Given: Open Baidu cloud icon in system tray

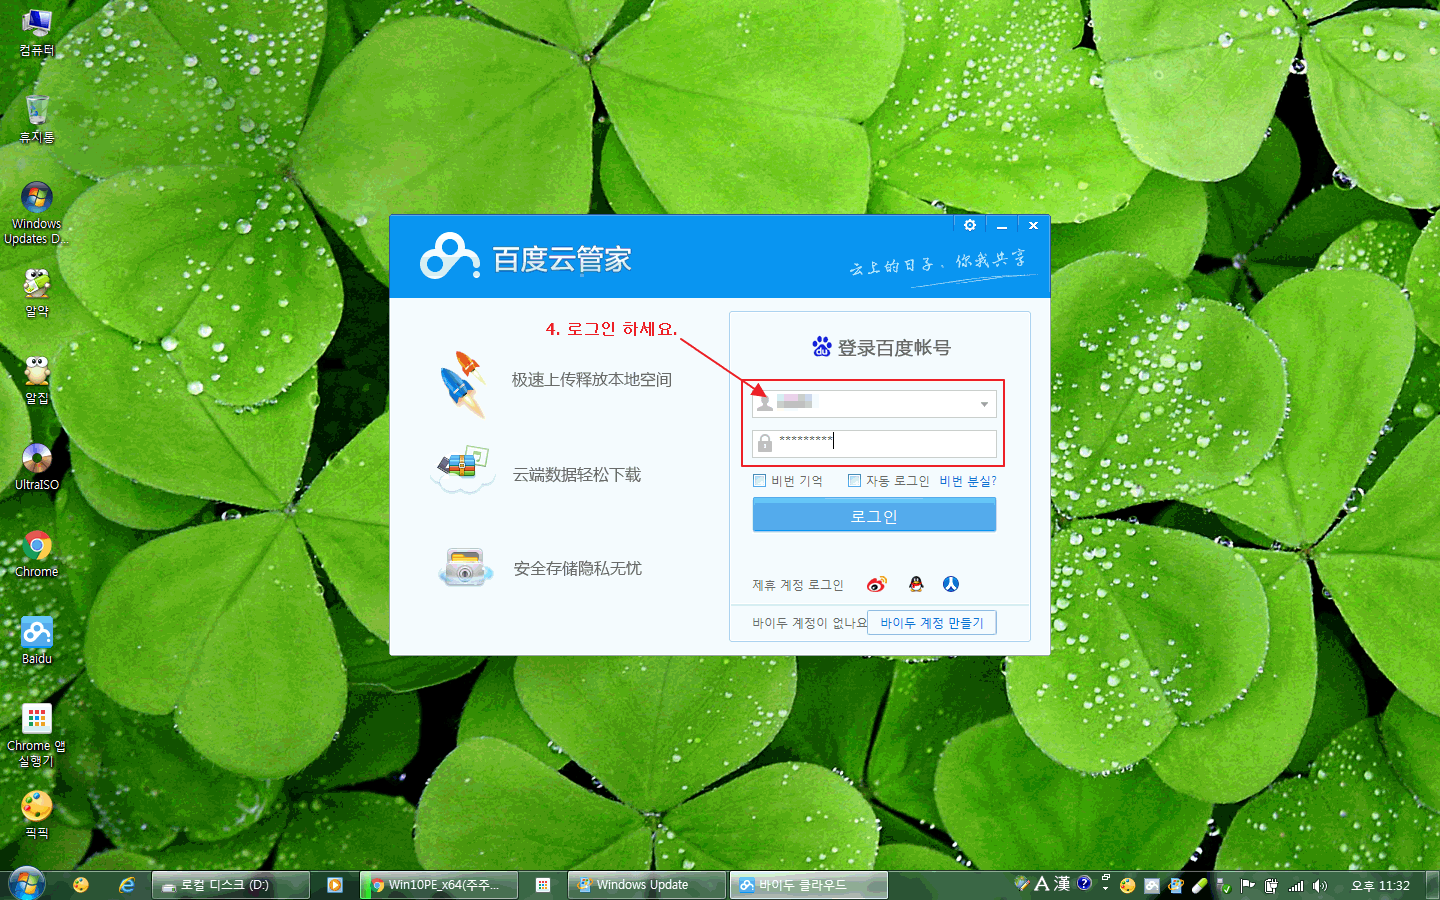Looking at the screenshot, I should tap(1152, 885).
